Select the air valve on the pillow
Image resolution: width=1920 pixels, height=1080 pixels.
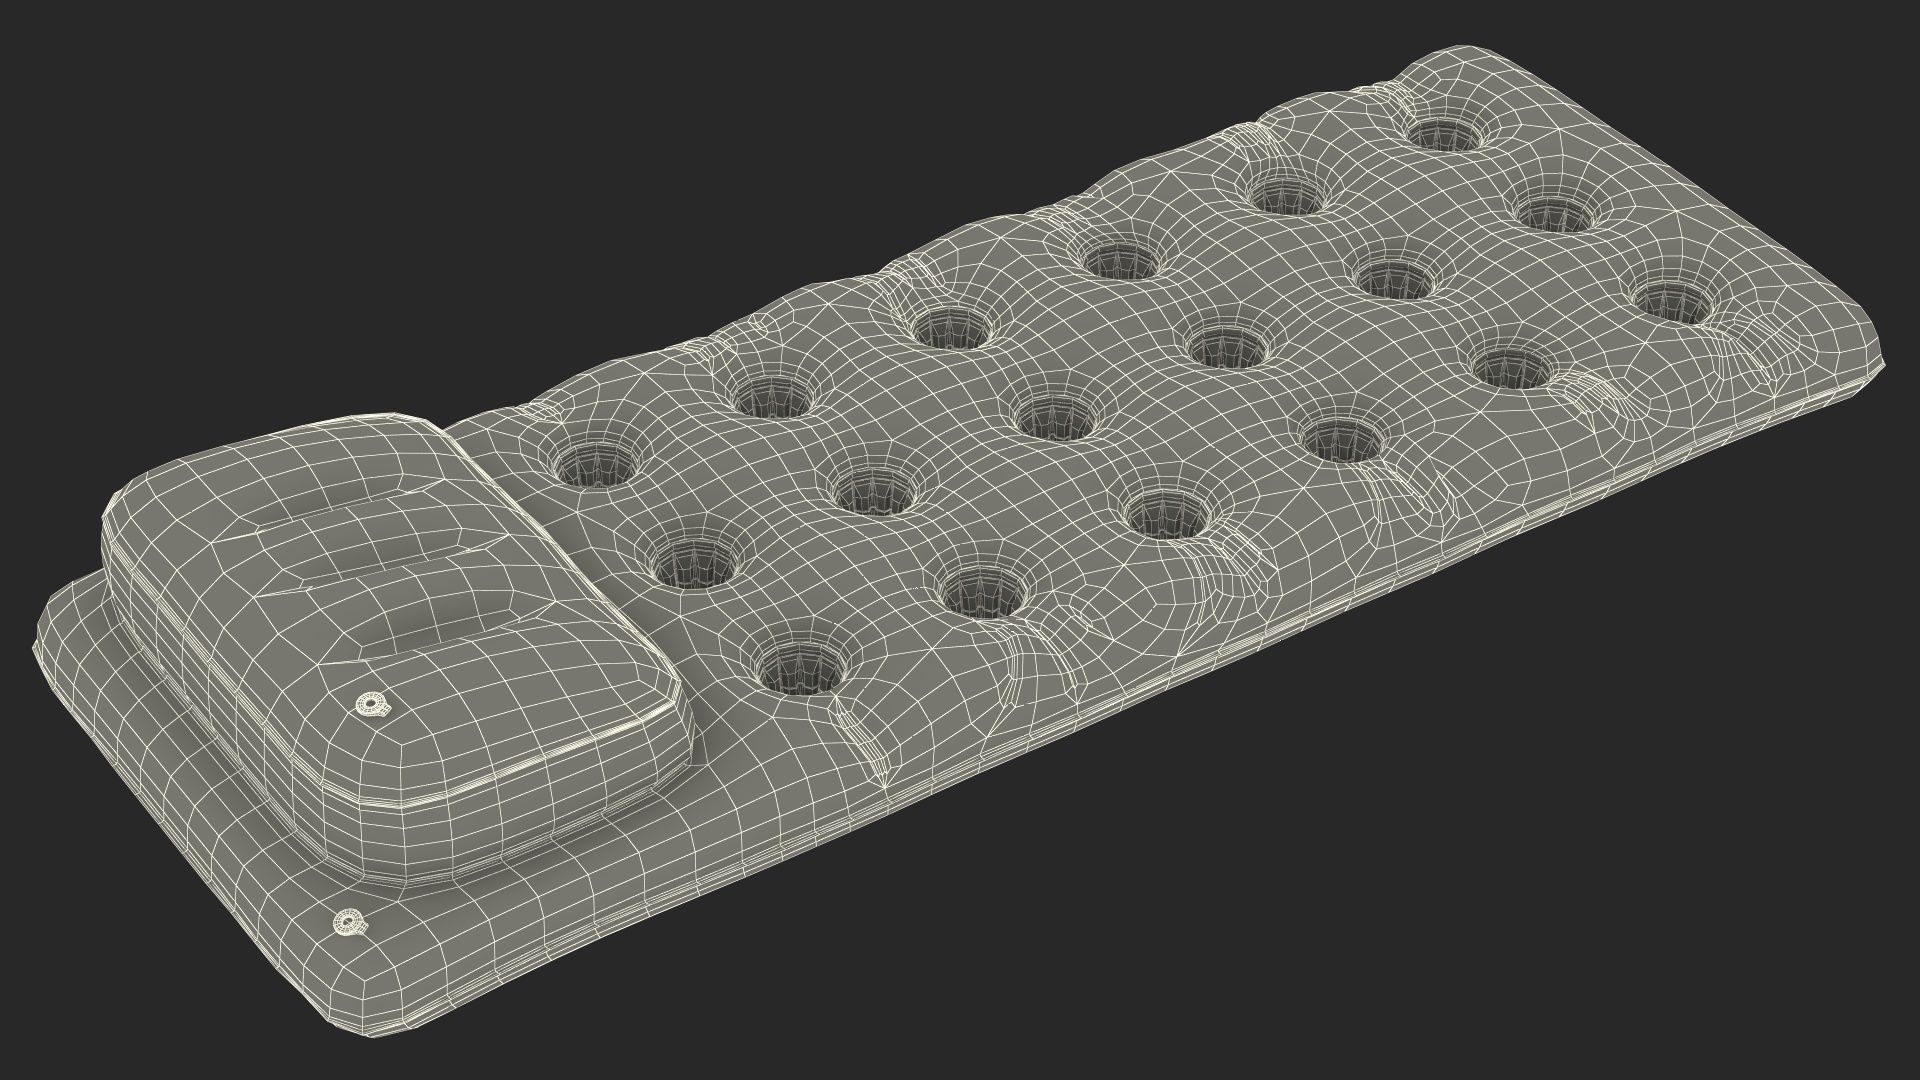tap(374, 706)
